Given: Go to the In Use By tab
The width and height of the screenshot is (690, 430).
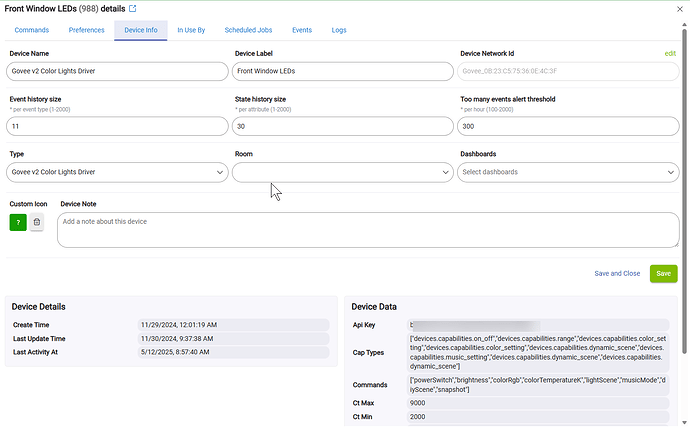Looking at the screenshot, I should tap(191, 30).
